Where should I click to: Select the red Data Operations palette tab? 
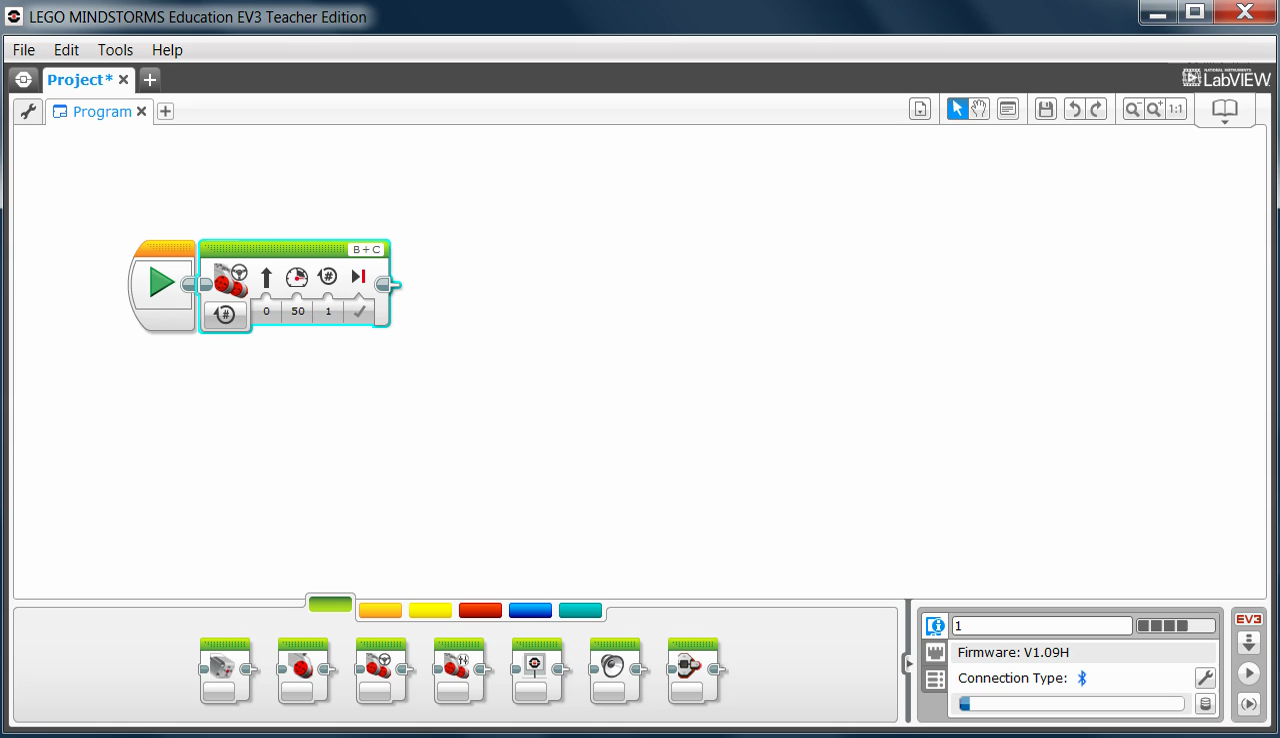[x=480, y=611]
